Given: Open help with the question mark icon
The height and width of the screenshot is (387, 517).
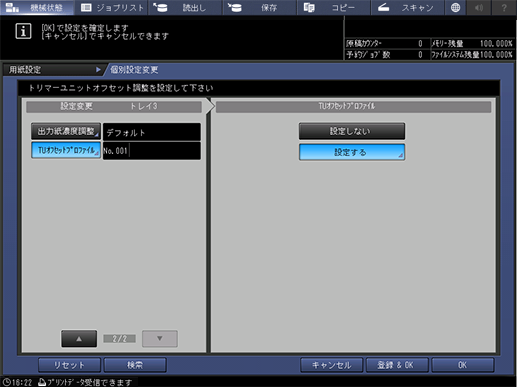Looking at the screenshot, I should [504, 7].
